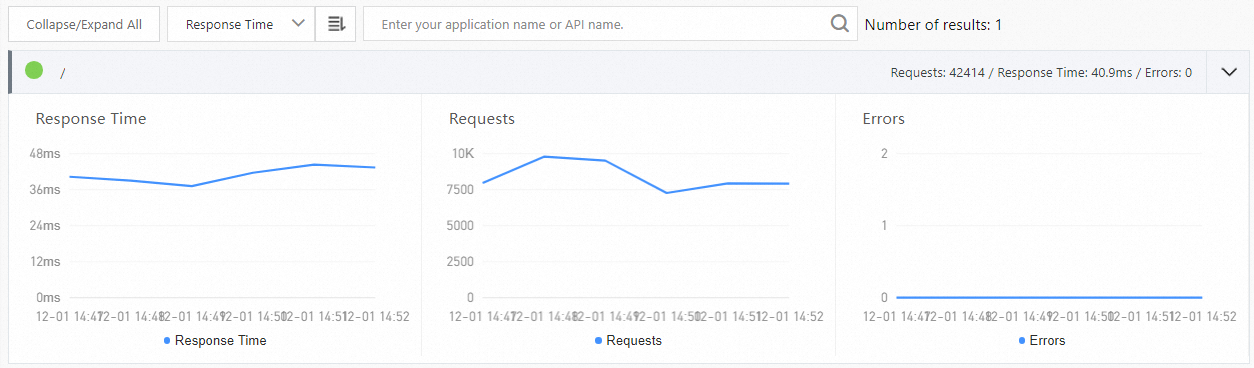This screenshot has height=368, width=1254.
Task: Click the Errors chart title
Action: tap(884, 118)
